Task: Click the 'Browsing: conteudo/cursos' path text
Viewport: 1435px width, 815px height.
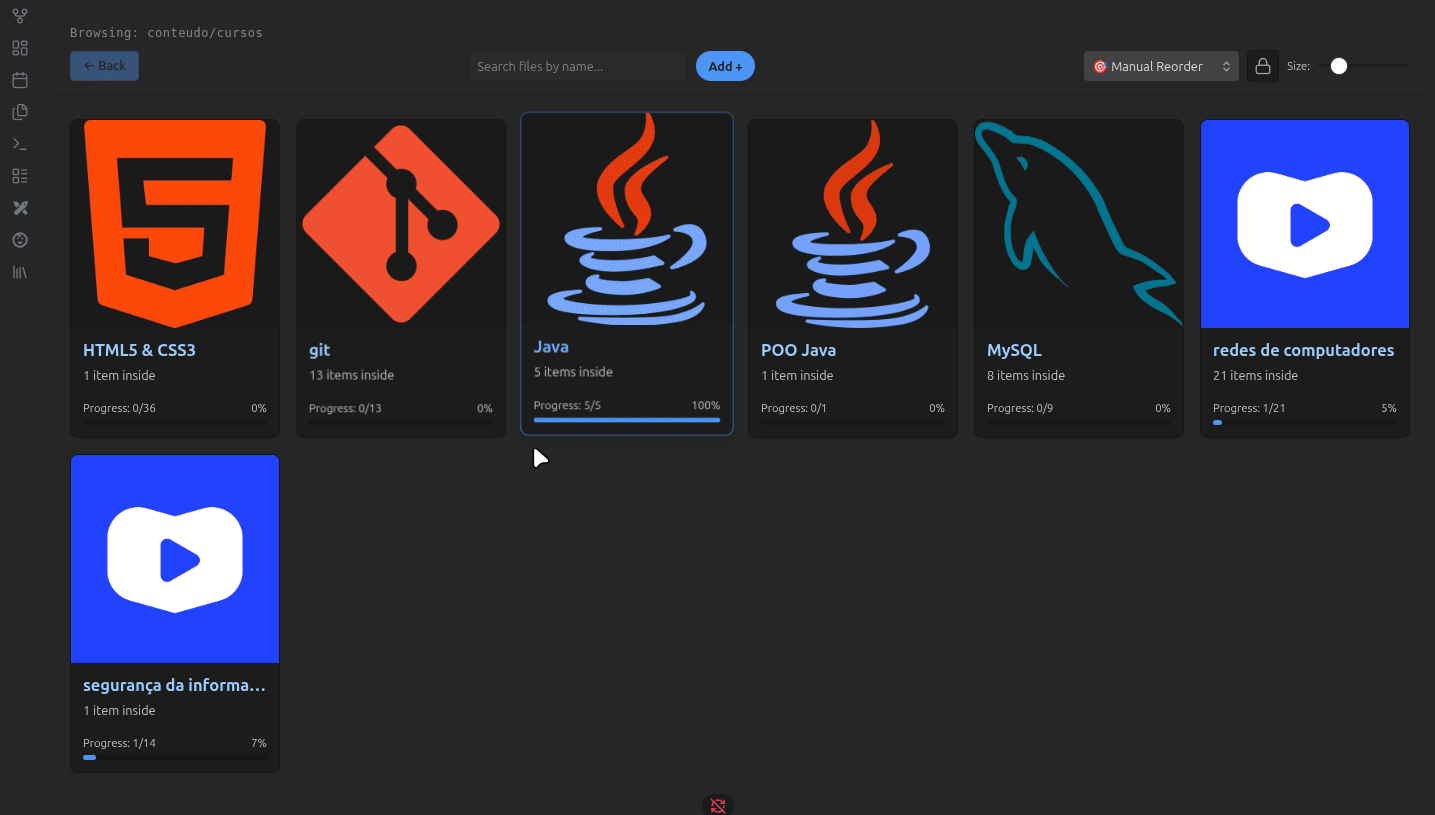Action: (166, 33)
